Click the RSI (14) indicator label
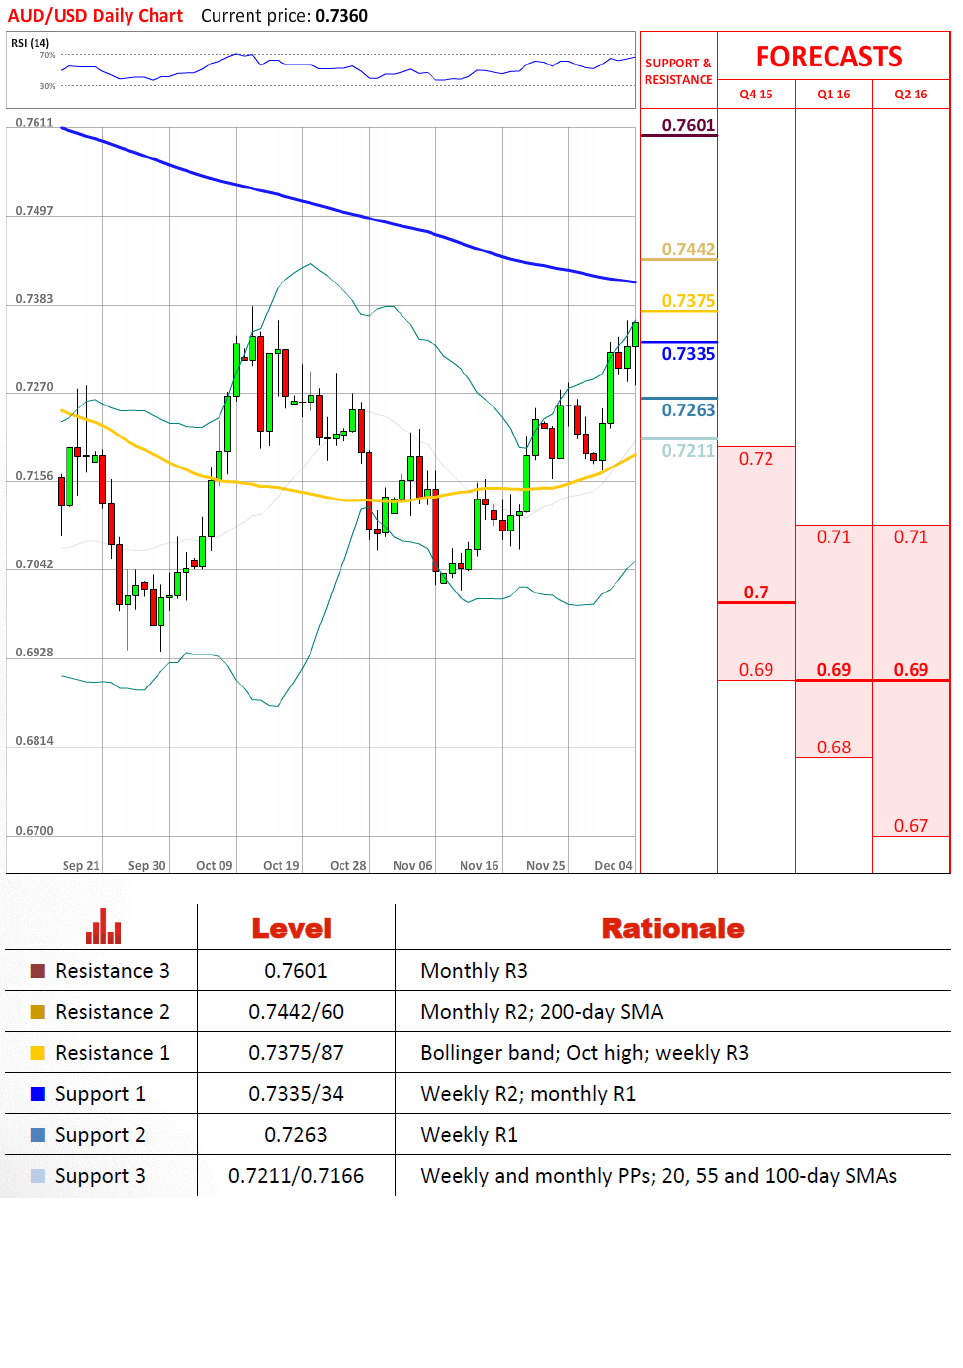The height and width of the screenshot is (1368, 963). coord(30,43)
